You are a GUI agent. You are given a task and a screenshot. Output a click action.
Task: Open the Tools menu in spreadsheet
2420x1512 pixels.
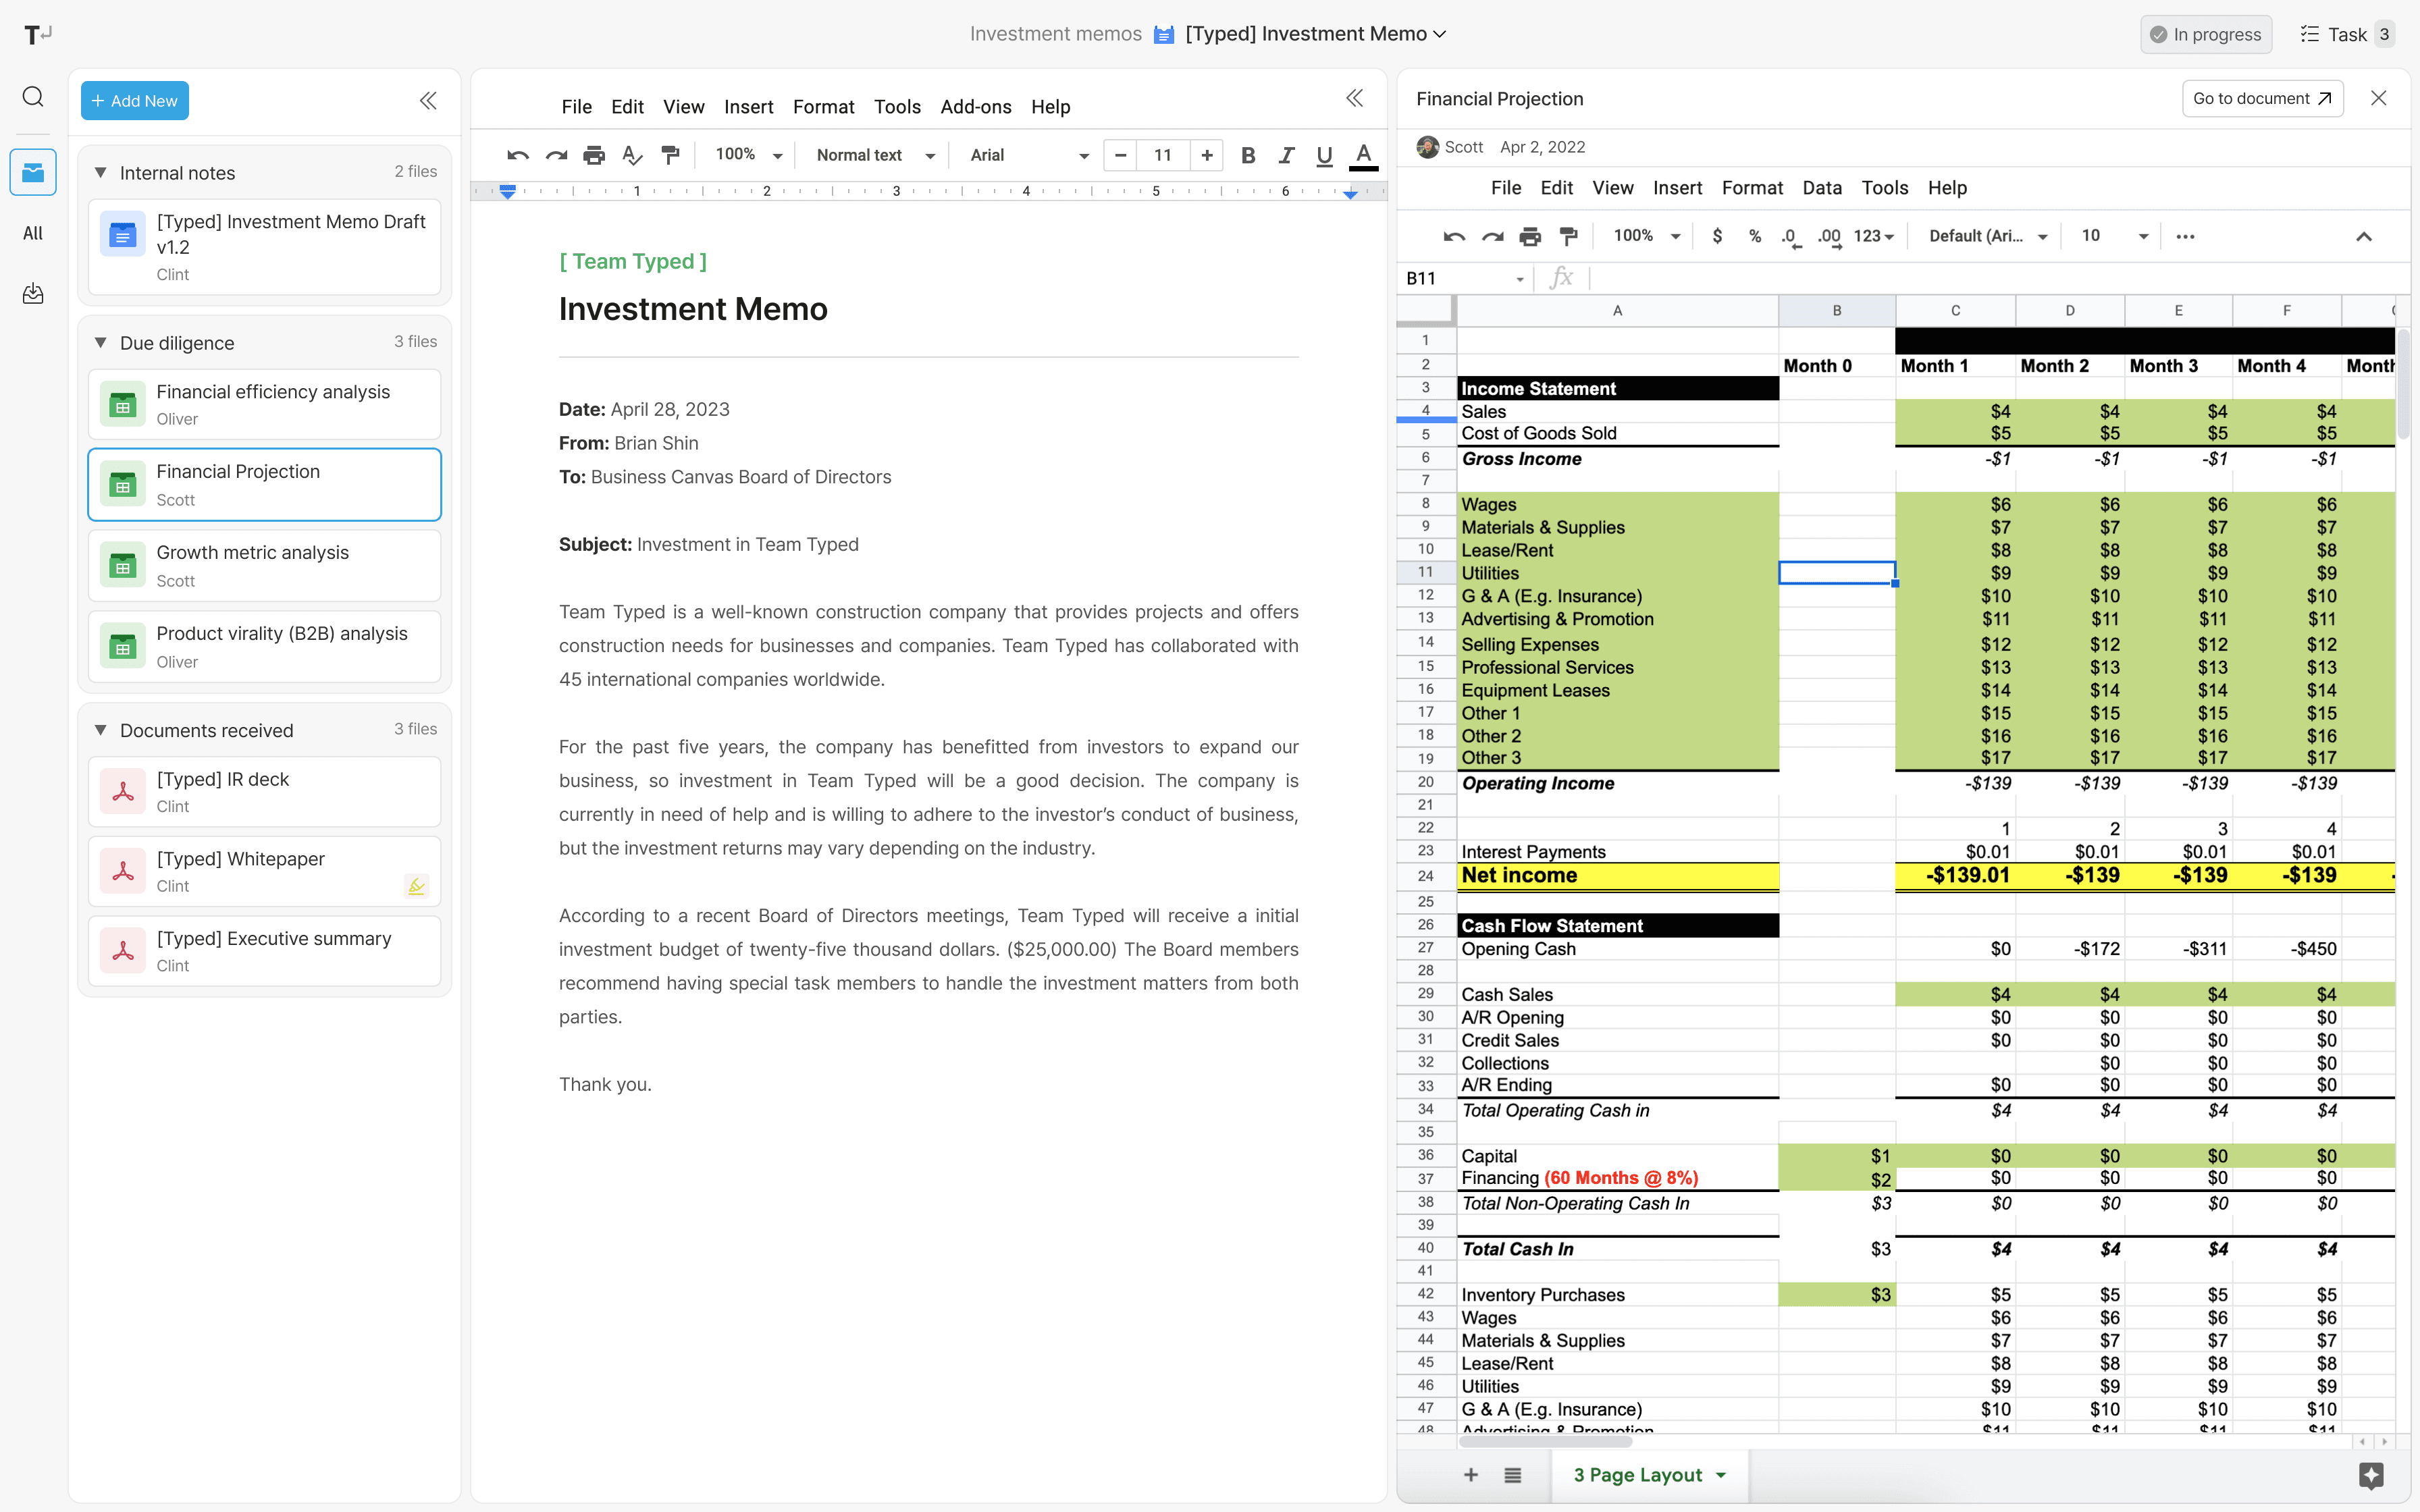click(1884, 188)
